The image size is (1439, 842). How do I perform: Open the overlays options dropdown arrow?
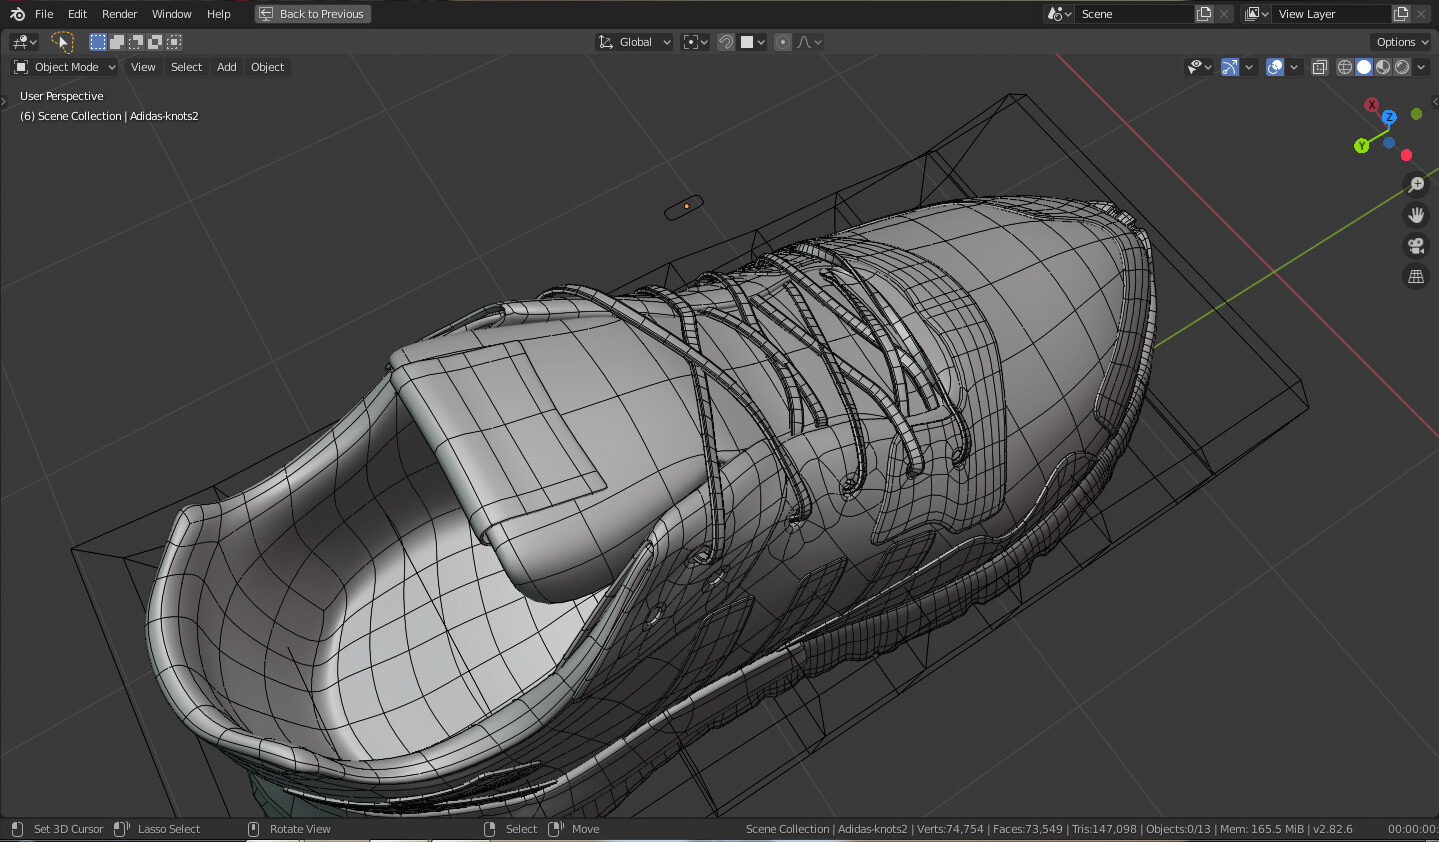[1294, 67]
